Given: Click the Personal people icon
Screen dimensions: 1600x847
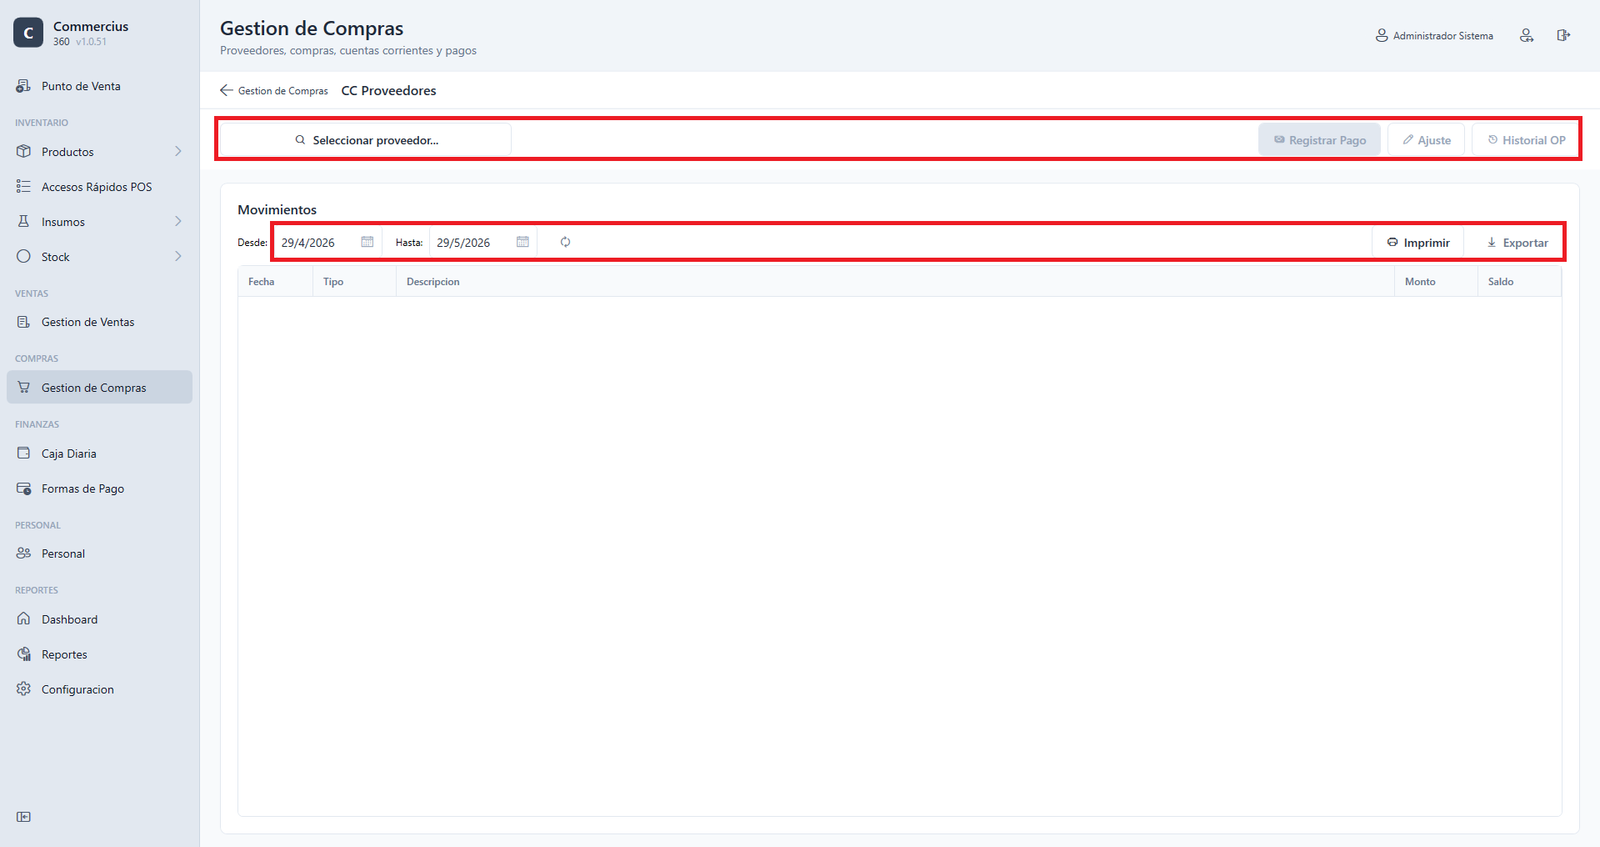Looking at the screenshot, I should 24,553.
